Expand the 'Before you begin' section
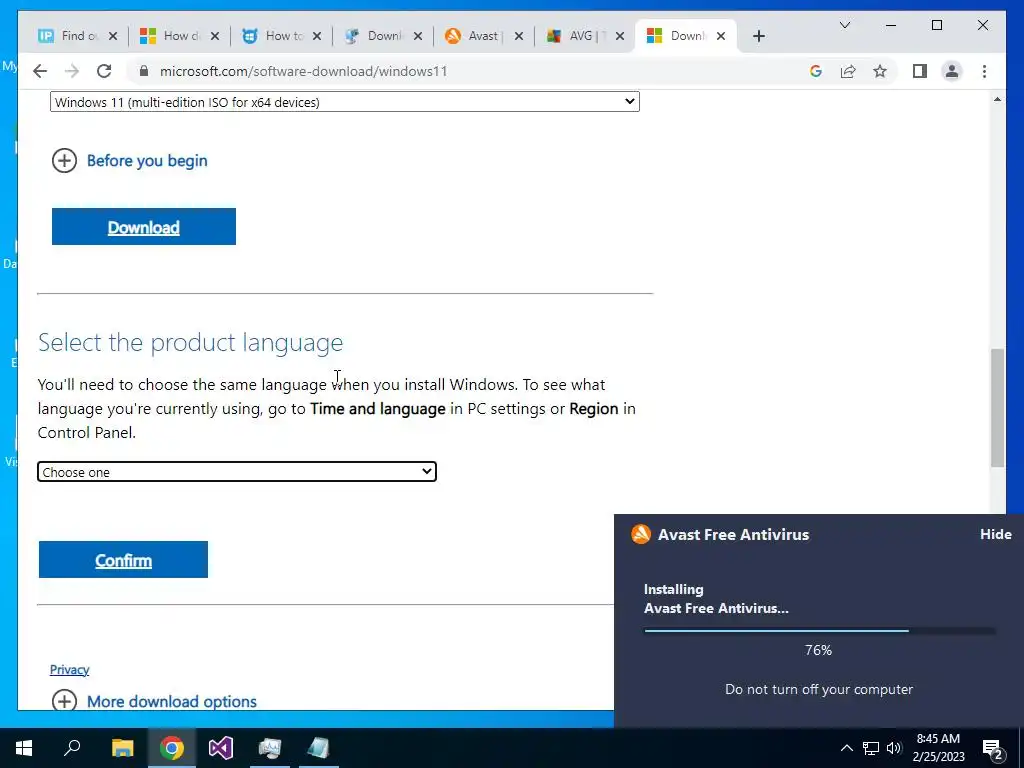 click(x=130, y=161)
